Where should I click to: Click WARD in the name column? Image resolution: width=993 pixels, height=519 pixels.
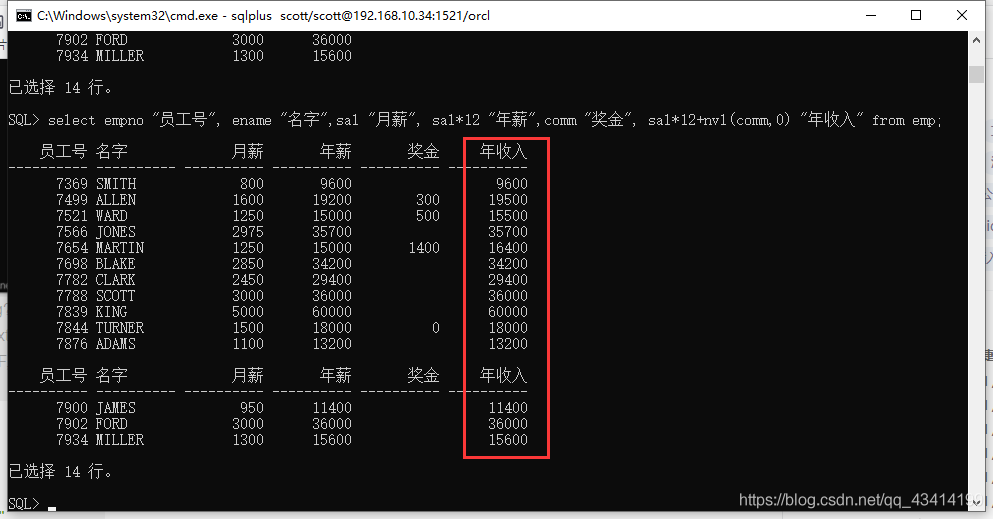[x=111, y=215]
